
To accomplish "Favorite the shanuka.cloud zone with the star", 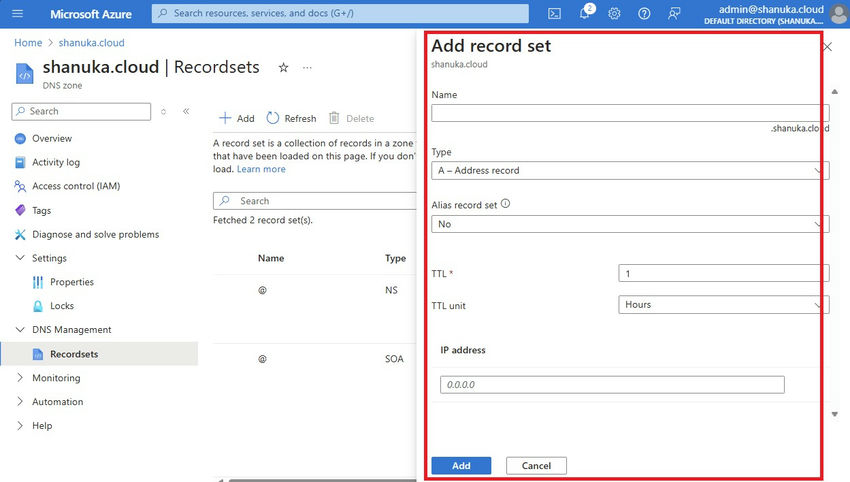I will [x=283, y=68].
